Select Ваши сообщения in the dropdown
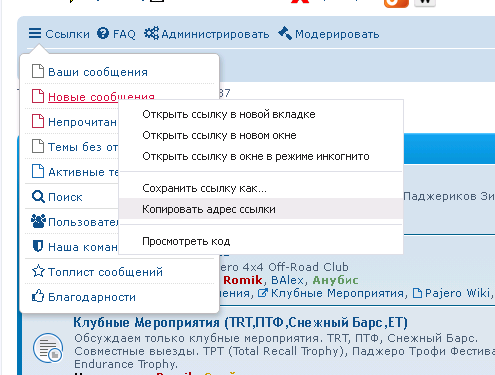The height and width of the screenshot is (375, 495). (x=98, y=72)
